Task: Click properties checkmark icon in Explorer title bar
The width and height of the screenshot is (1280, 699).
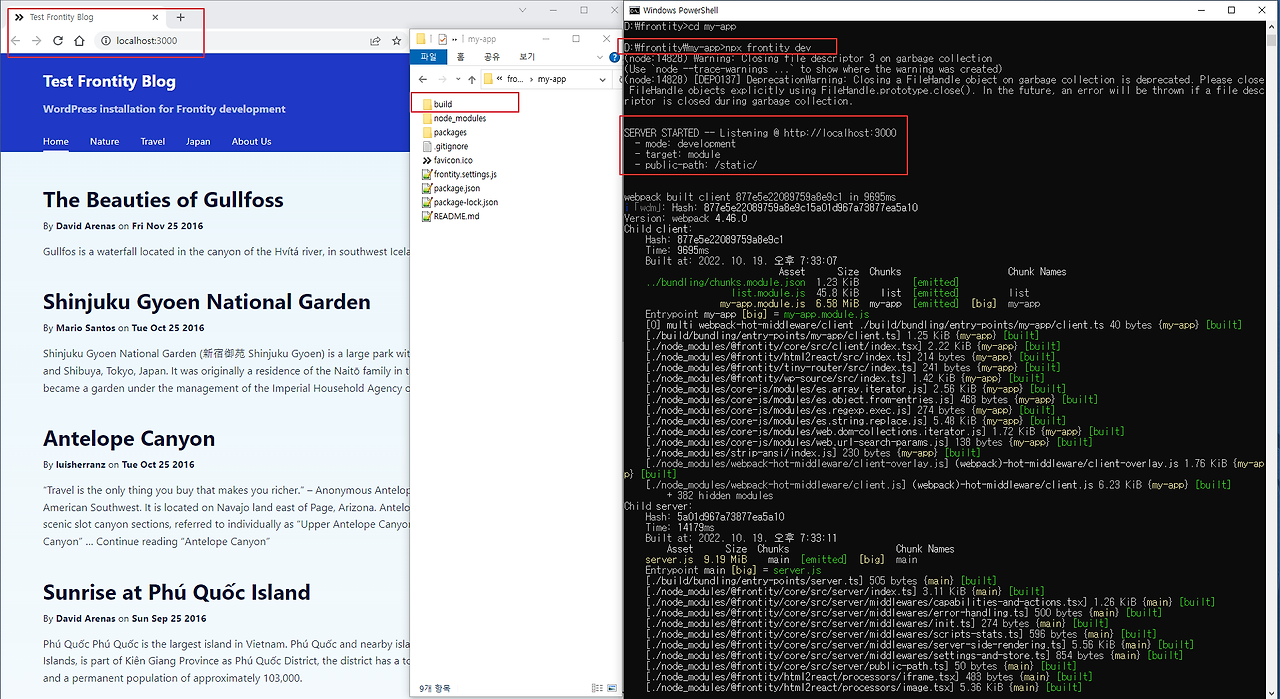Action: tap(443, 39)
